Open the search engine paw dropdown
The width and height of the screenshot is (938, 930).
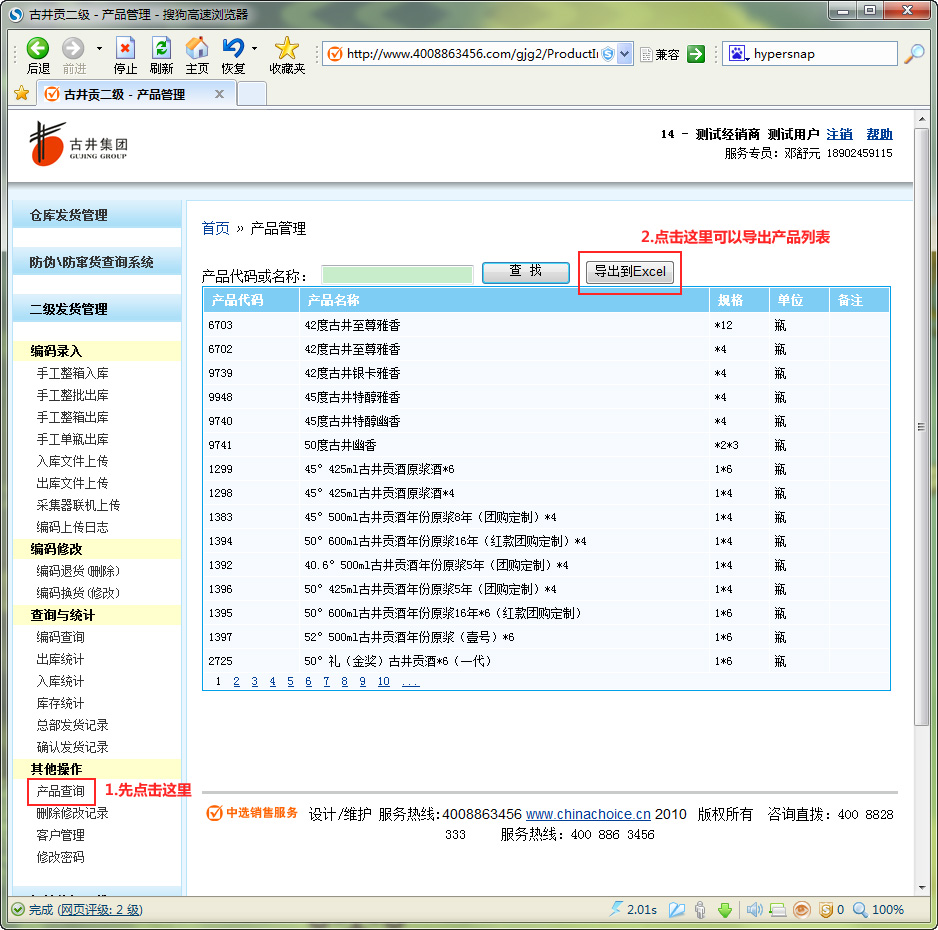pyautogui.click(x=738, y=54)
